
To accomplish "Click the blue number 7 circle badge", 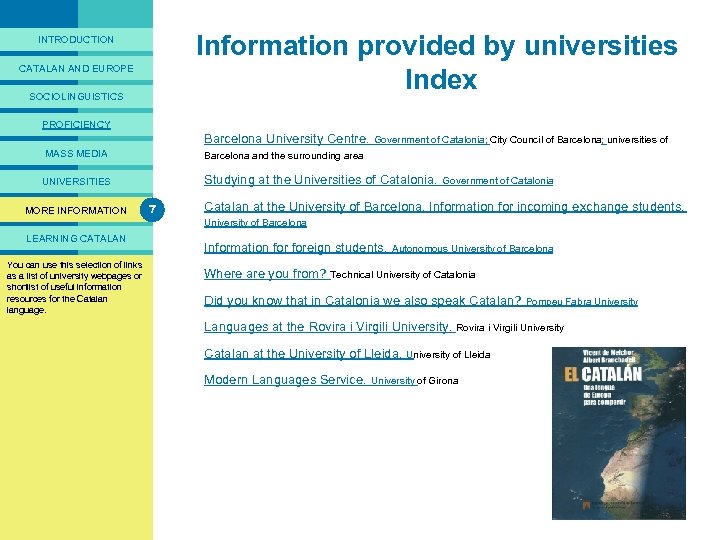I will point(152,209).
